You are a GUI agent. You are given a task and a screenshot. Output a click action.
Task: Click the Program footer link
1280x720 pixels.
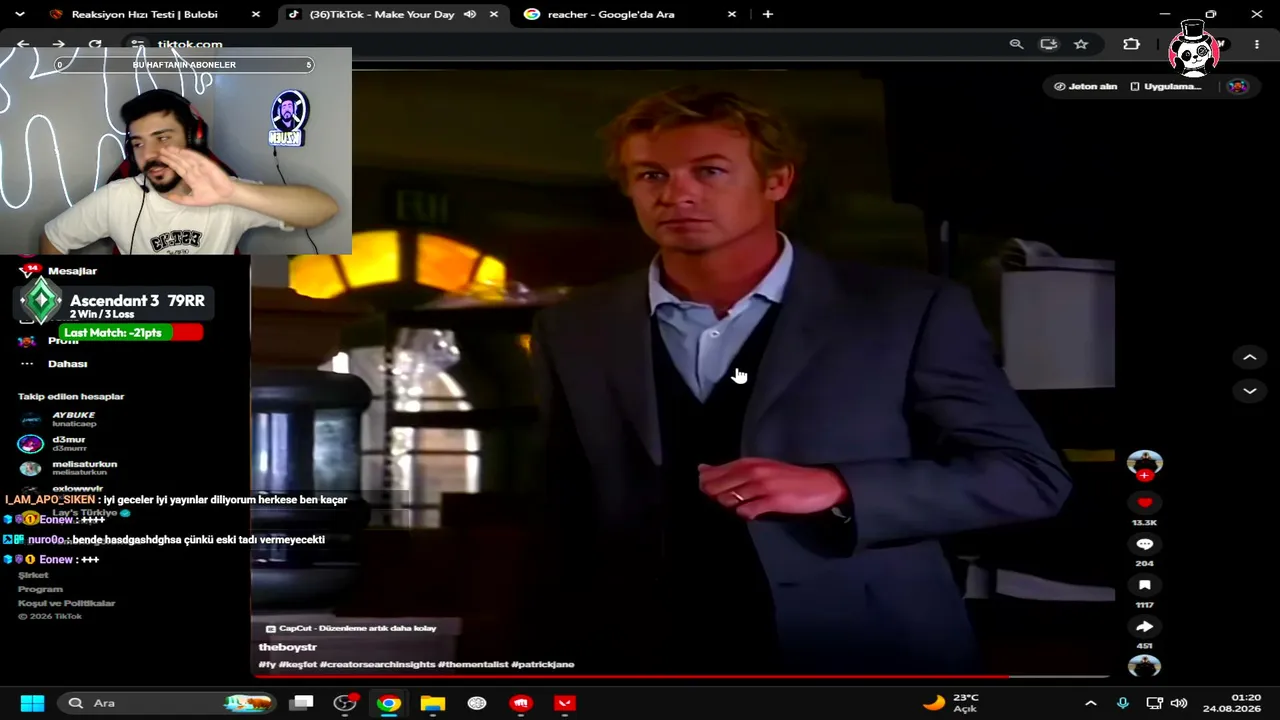[x=40, y=589]
